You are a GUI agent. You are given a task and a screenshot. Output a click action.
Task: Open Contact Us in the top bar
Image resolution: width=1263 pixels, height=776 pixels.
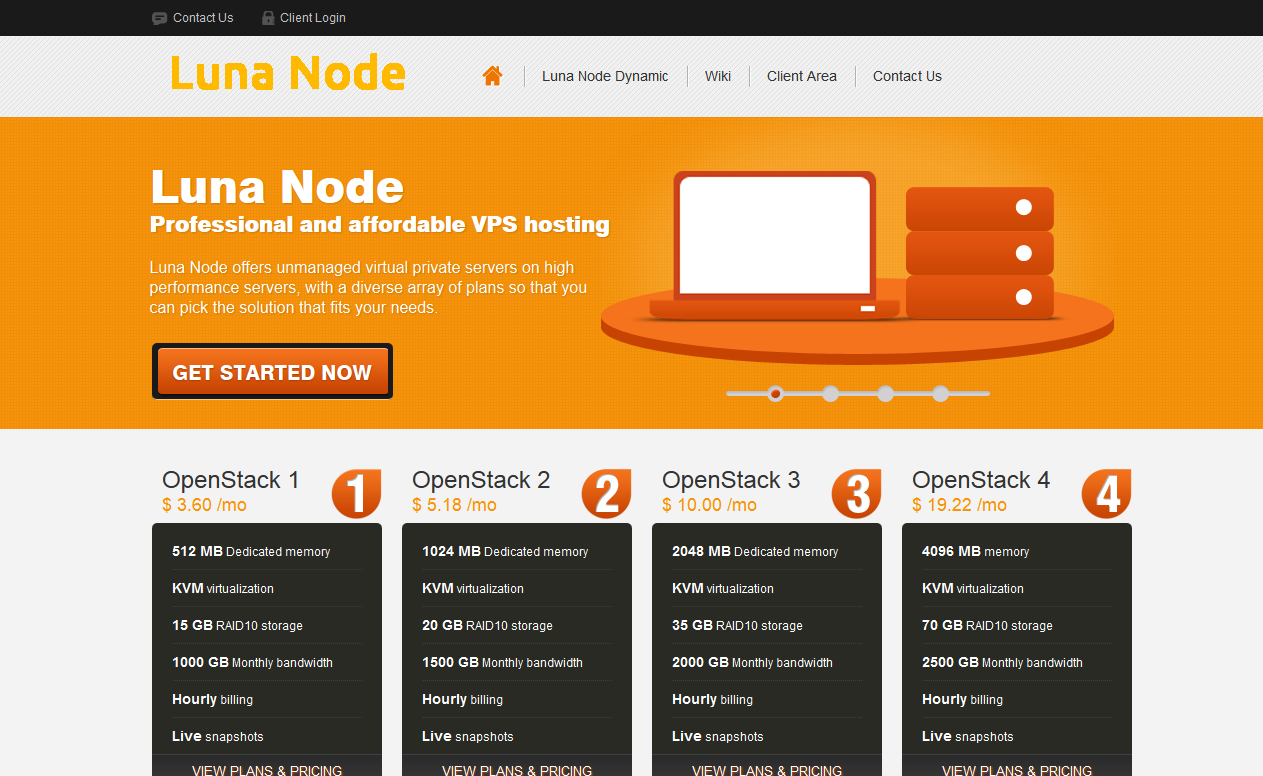tap(203, 18)
